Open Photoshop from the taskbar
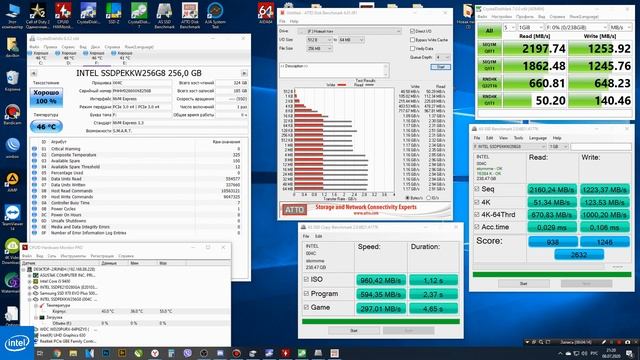The width and height of the screenshot is (640, 360). (106, 353)
